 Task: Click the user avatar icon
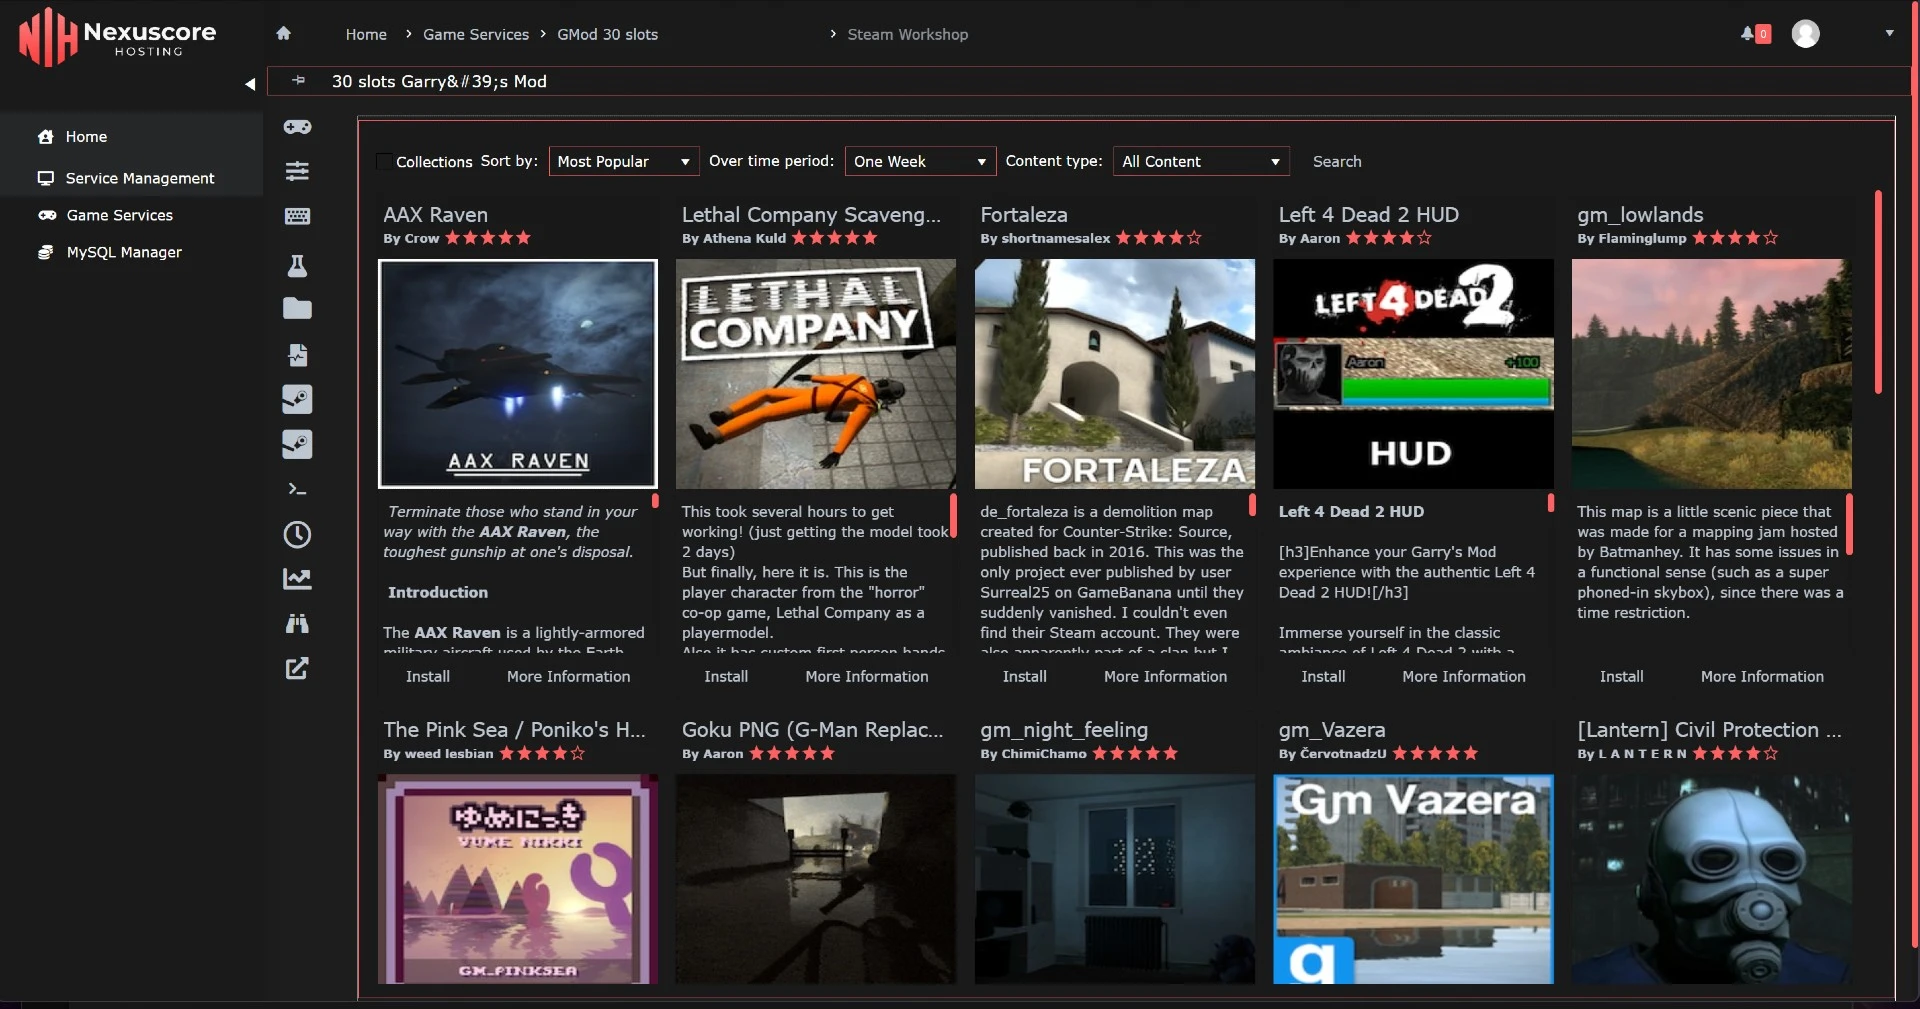point(1805,33)
